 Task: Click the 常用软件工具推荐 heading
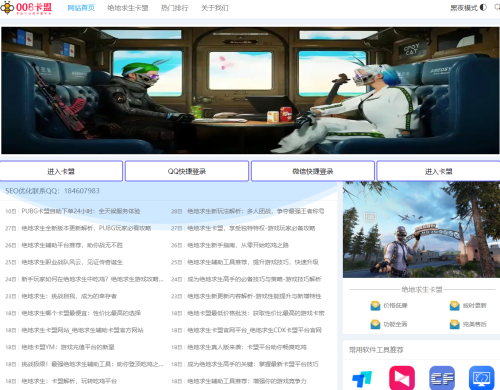pyautogui.click(x=376, y=350)
